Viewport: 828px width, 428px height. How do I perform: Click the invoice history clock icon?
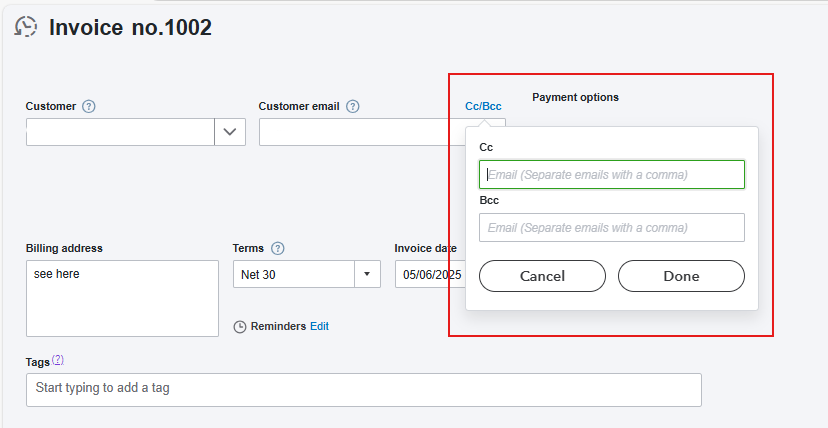(x=26, y=26)
